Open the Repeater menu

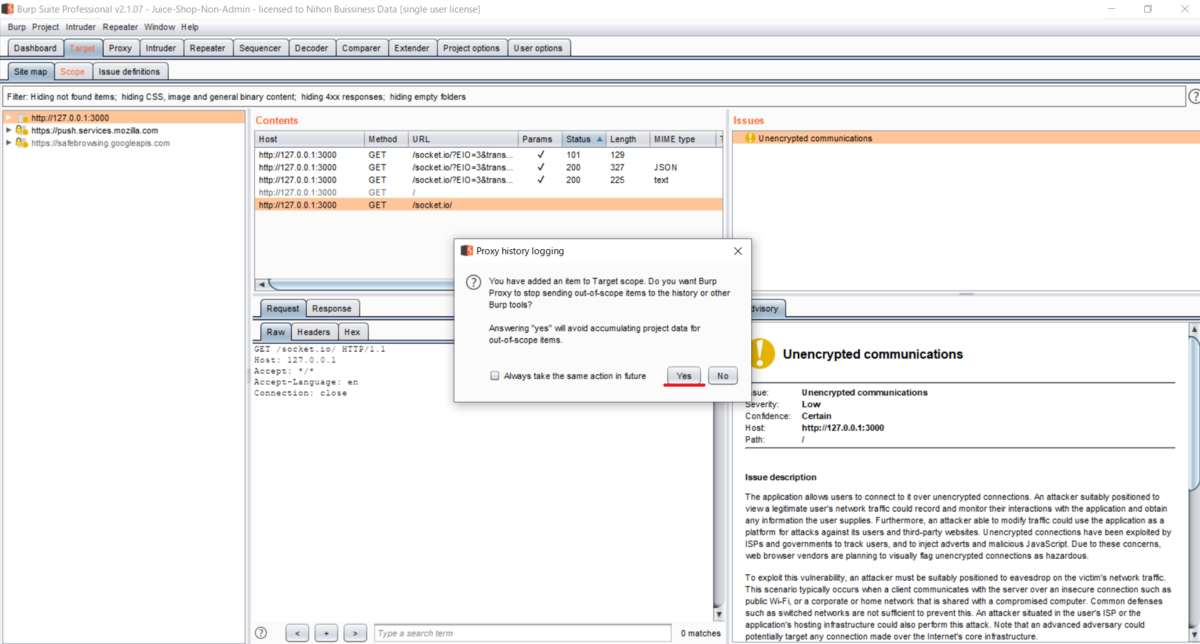tap(120, 27)
